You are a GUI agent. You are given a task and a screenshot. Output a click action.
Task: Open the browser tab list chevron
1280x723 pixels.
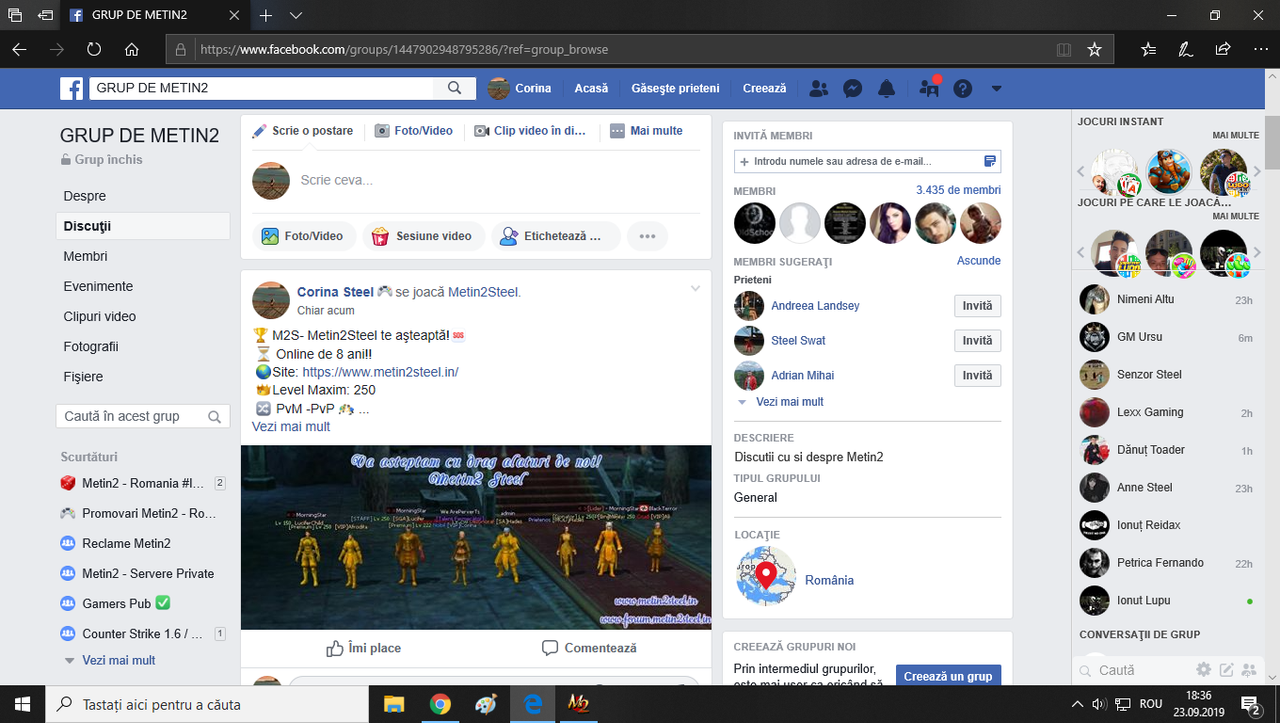tap(296, 16)
